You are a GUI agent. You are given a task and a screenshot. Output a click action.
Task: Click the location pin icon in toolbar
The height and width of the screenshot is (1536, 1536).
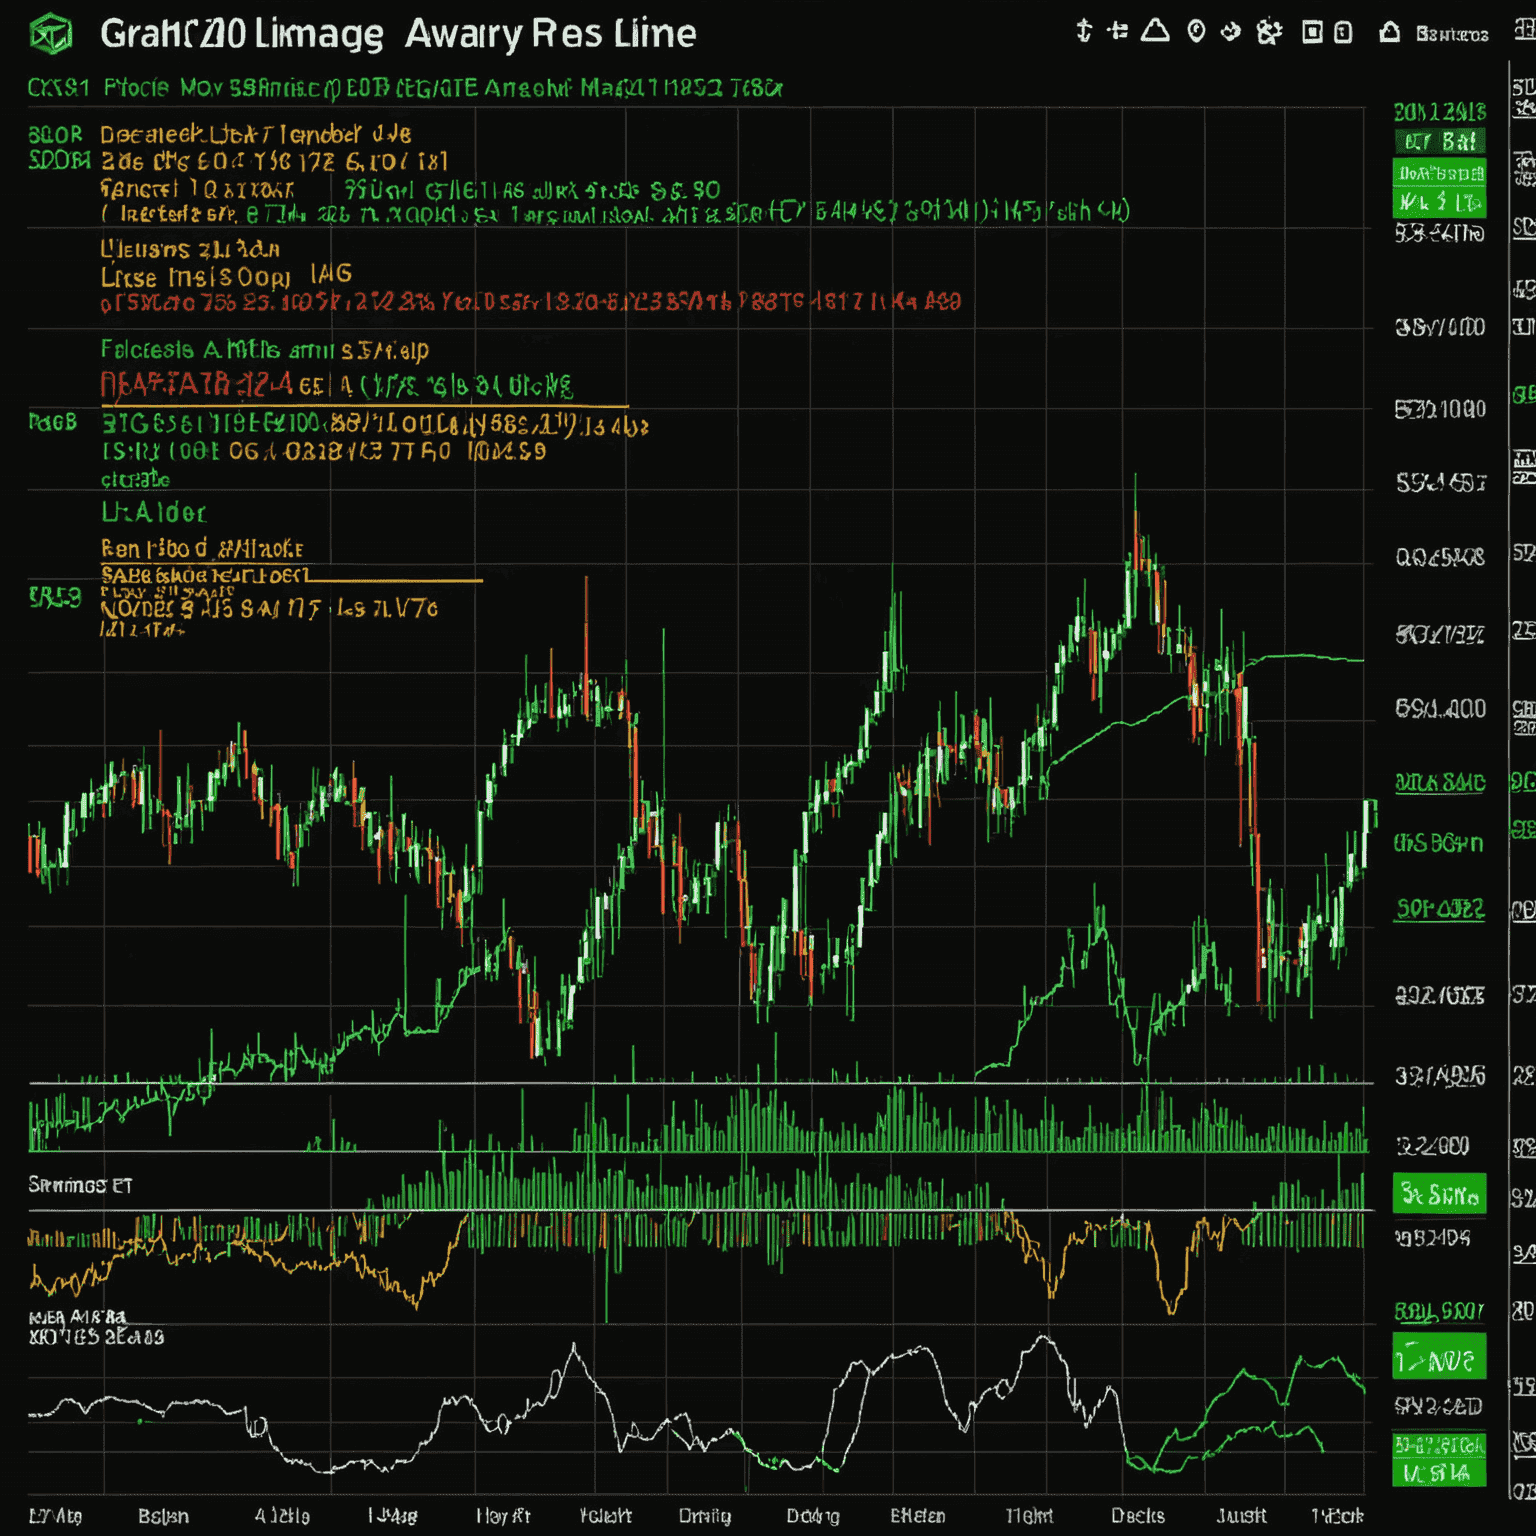coord(1196,32)
